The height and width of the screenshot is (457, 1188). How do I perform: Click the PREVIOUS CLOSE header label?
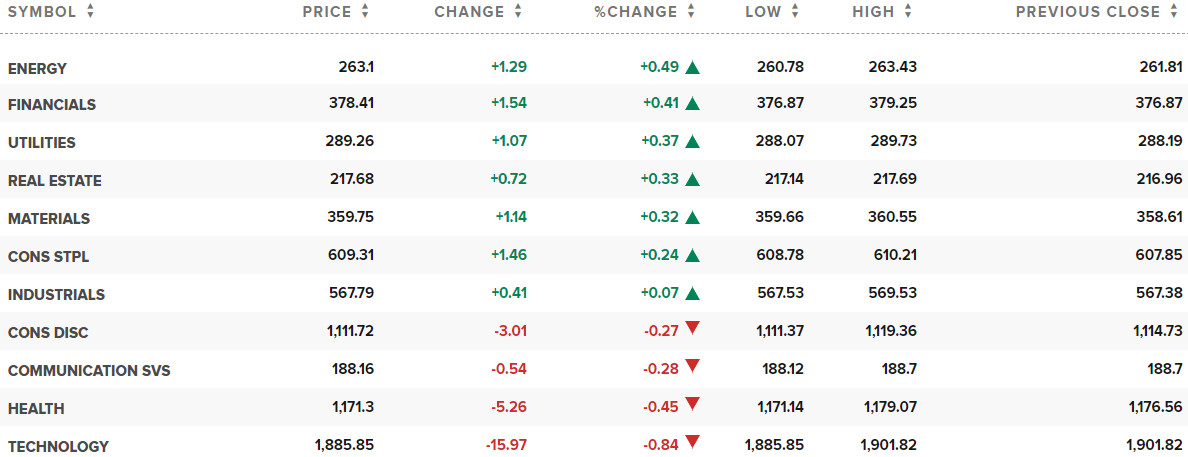coord(1087,11)
